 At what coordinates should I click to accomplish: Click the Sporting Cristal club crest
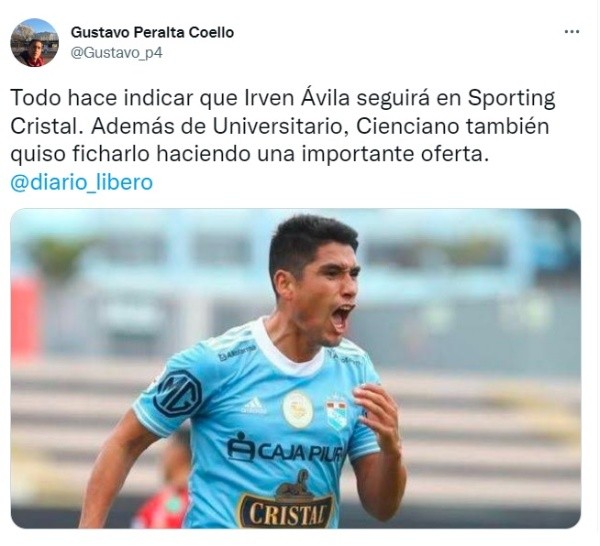tap(337, 414)
